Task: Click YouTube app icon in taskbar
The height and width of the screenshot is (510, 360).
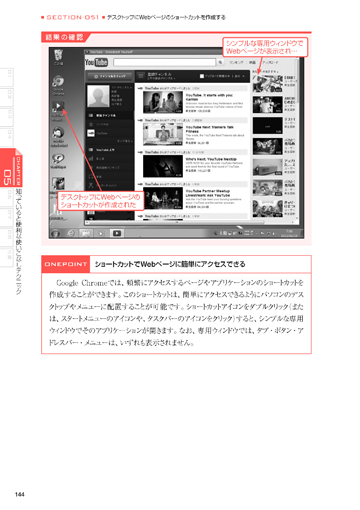Action: [x=117, y=233]
